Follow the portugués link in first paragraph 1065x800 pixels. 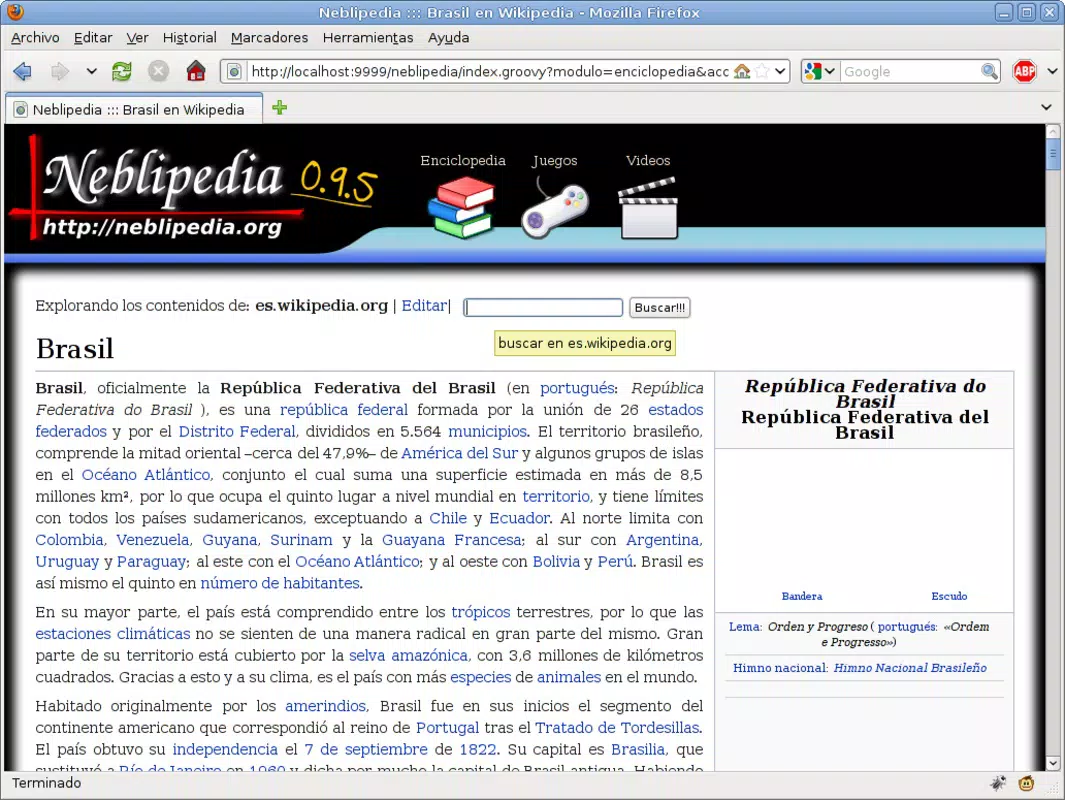point(577,388)
